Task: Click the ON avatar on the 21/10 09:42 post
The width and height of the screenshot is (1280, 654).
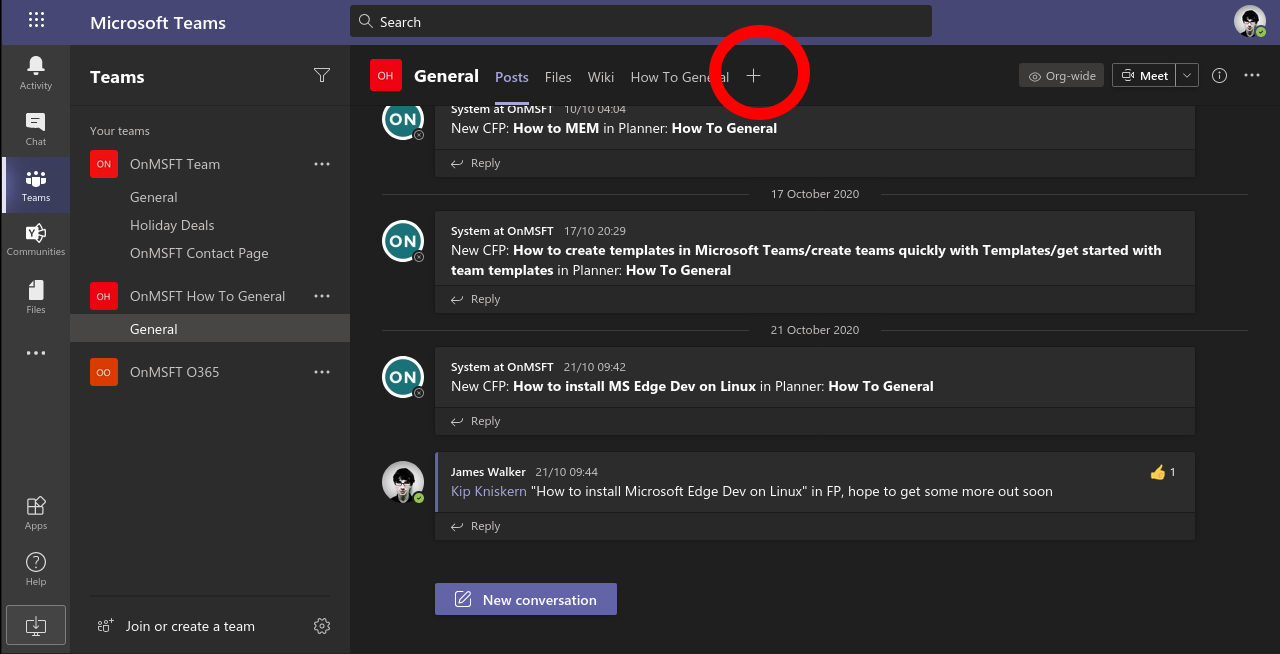Action: 403,377
